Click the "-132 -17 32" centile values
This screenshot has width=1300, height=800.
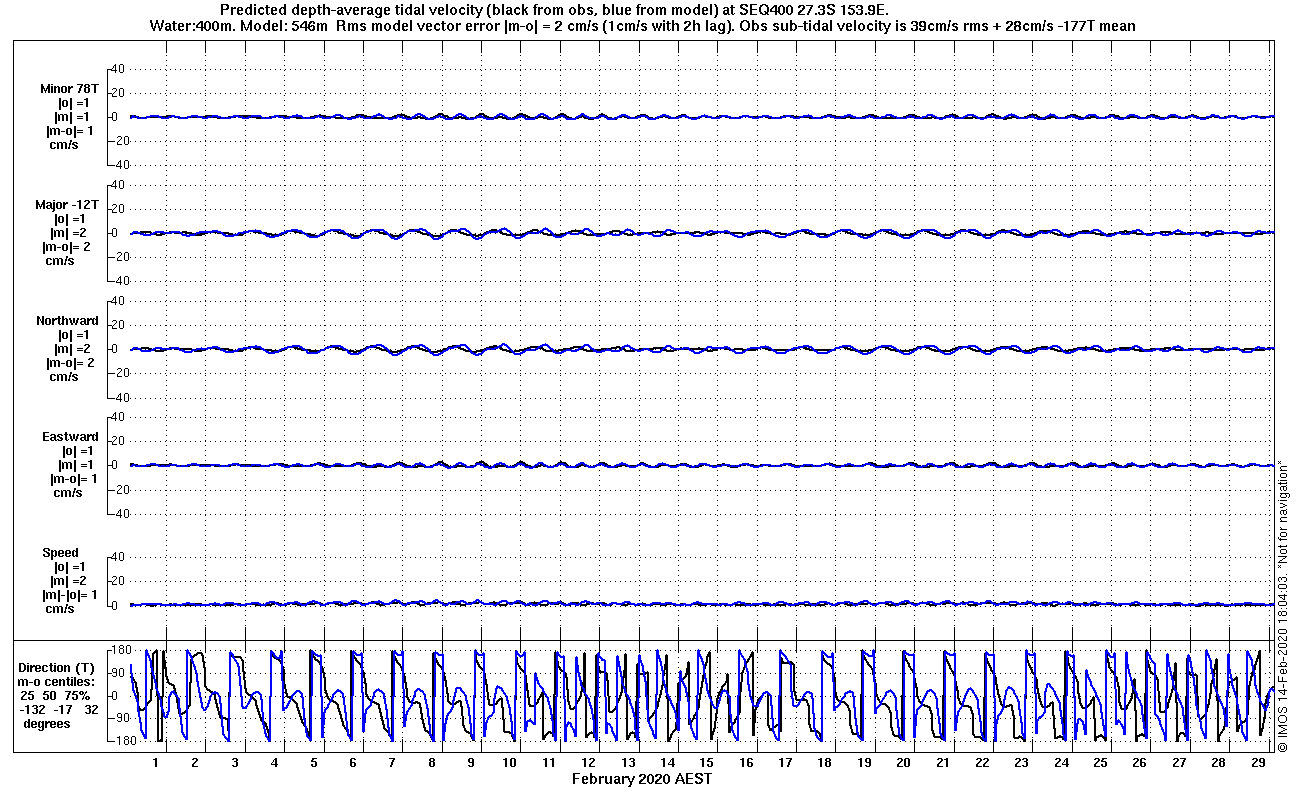(59, 709)
